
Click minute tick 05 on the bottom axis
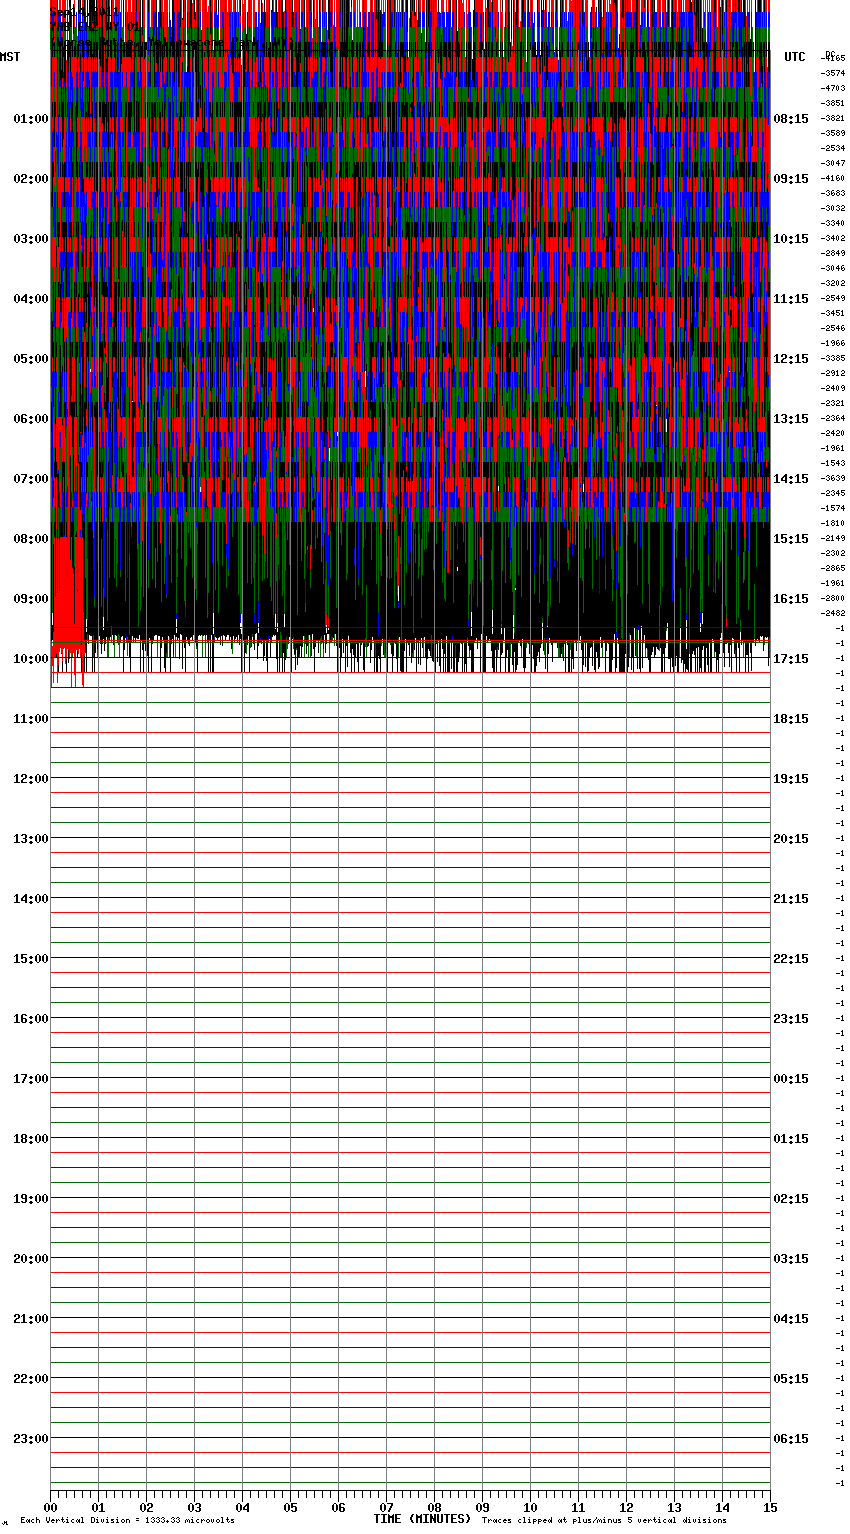pos(290,1507)
